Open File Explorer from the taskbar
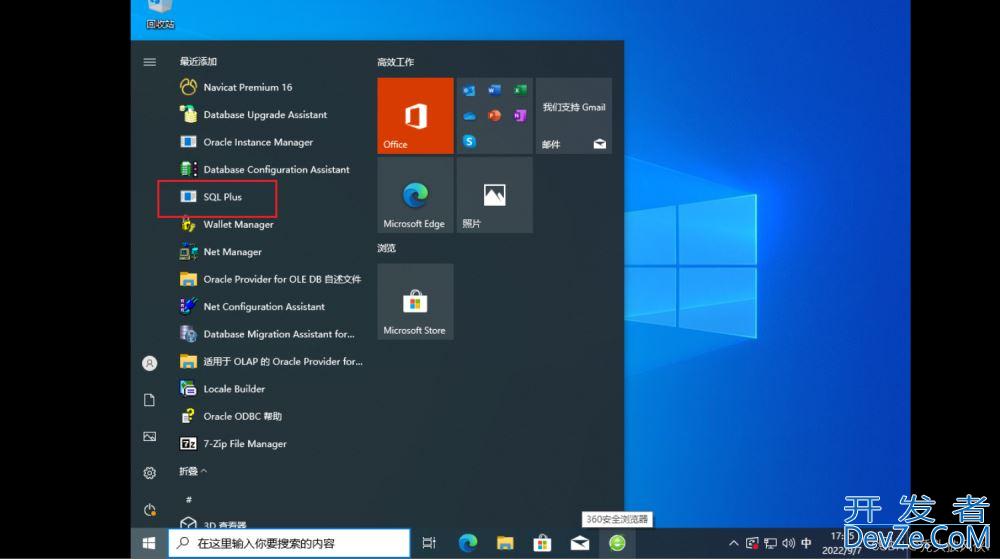 coord(505,543)
